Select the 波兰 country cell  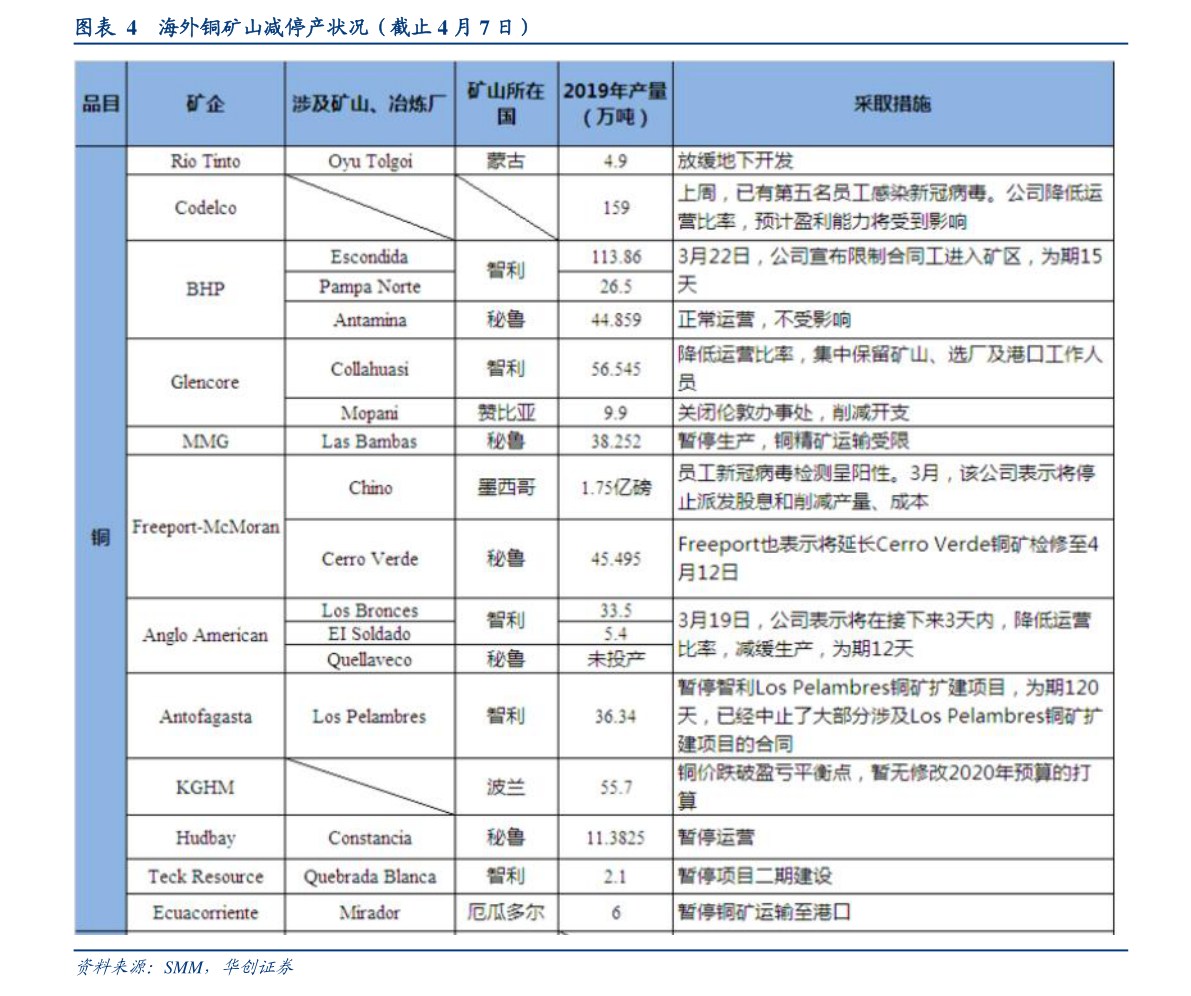507,788
